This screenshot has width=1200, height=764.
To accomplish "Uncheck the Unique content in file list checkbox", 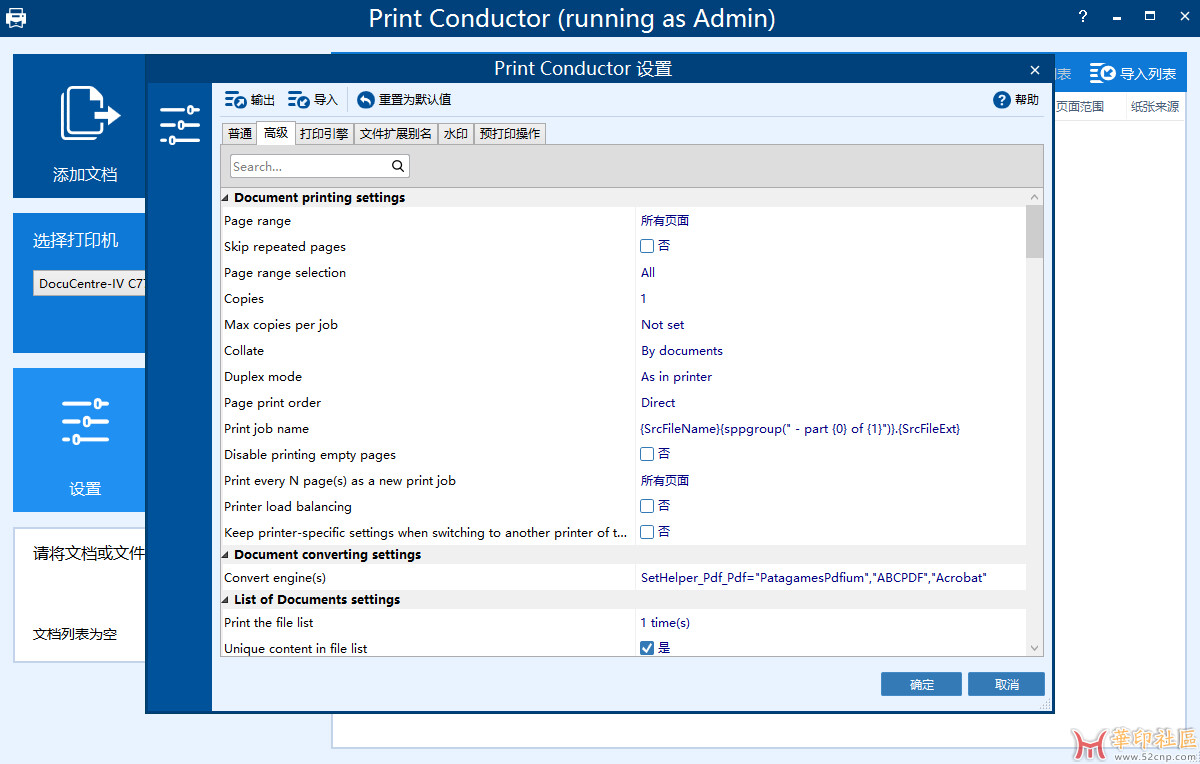I will (x=647, y=648).
